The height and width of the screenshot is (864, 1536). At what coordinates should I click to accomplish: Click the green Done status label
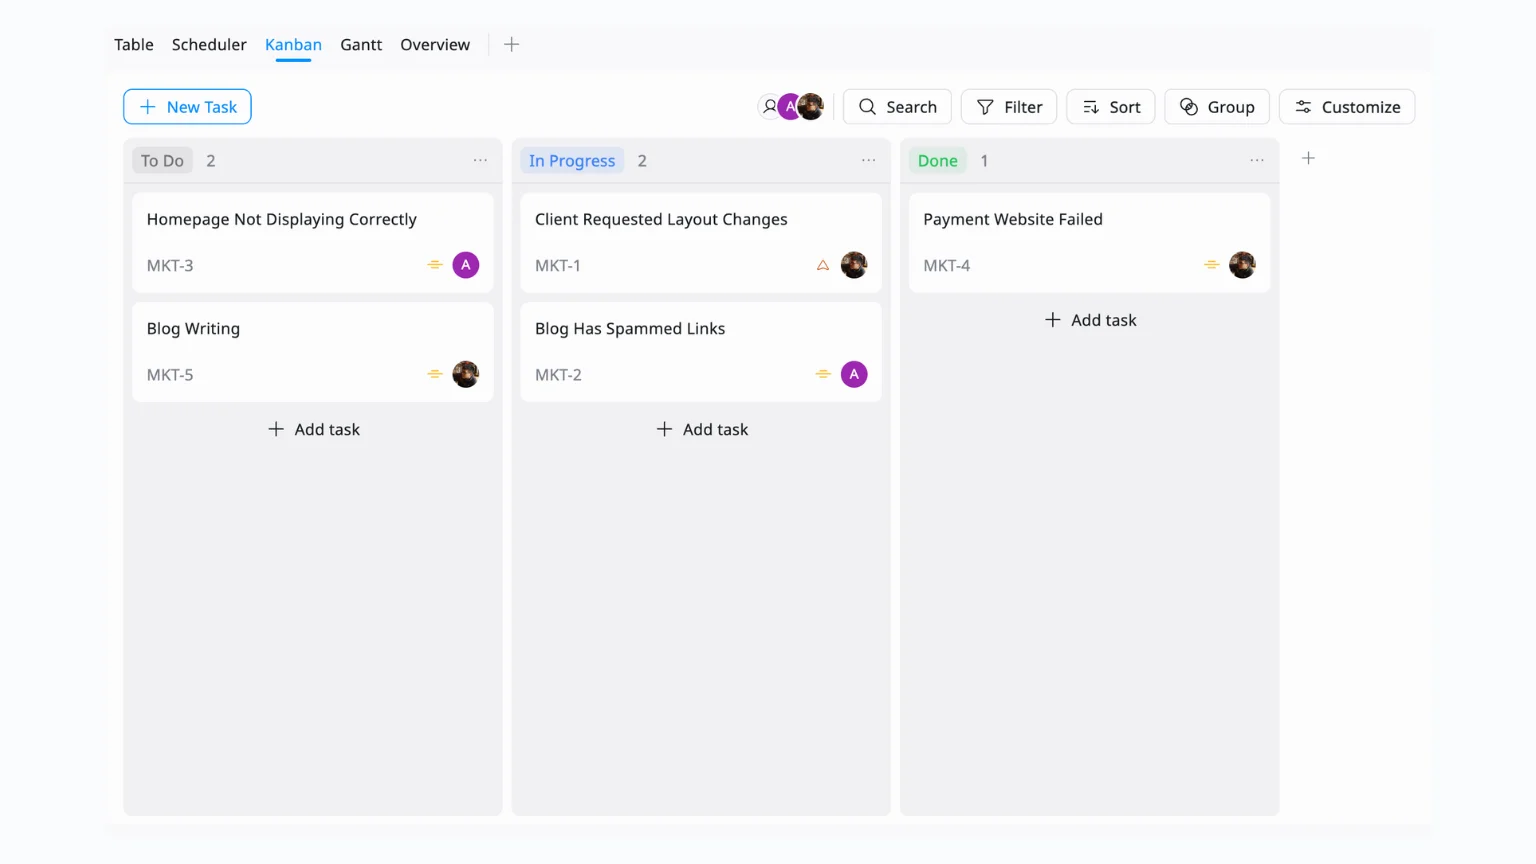pos(937,161)
